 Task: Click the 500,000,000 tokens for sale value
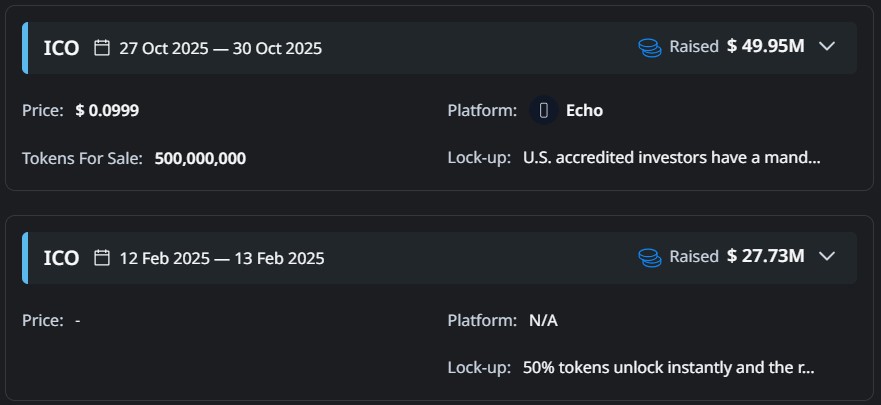(x=200, y=158)
